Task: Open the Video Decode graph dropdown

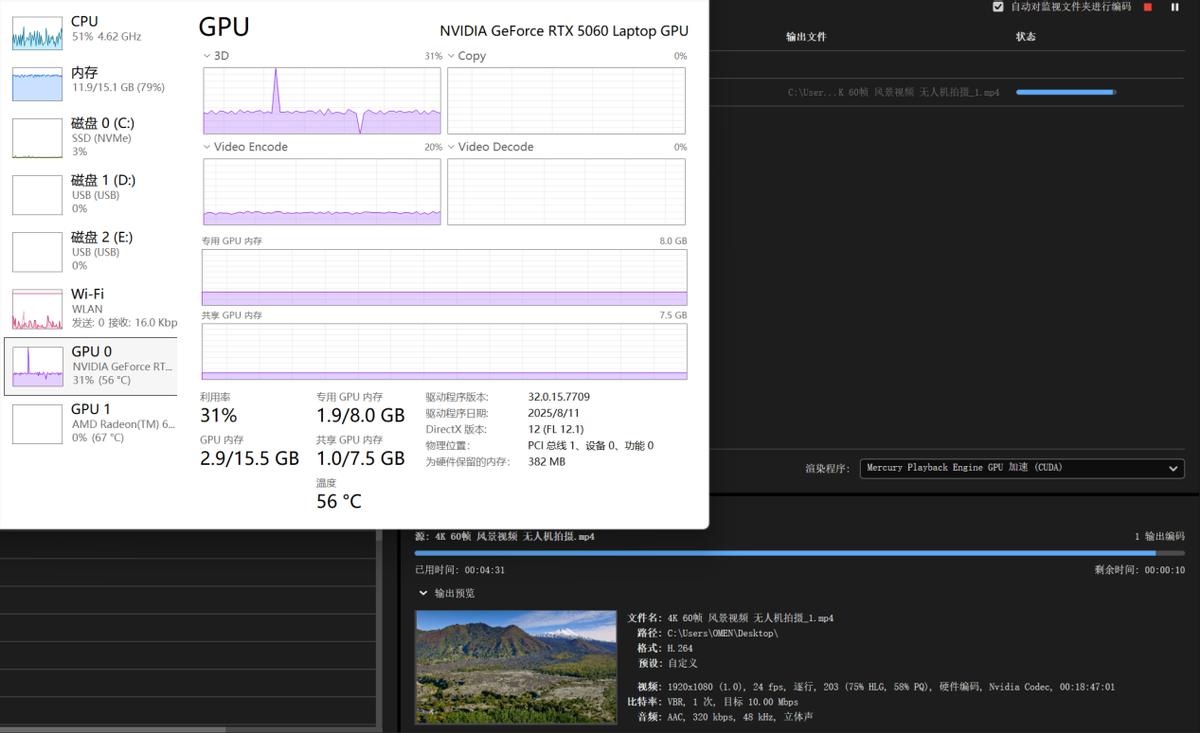Action: pyautogui.click(x=451, y=147)
